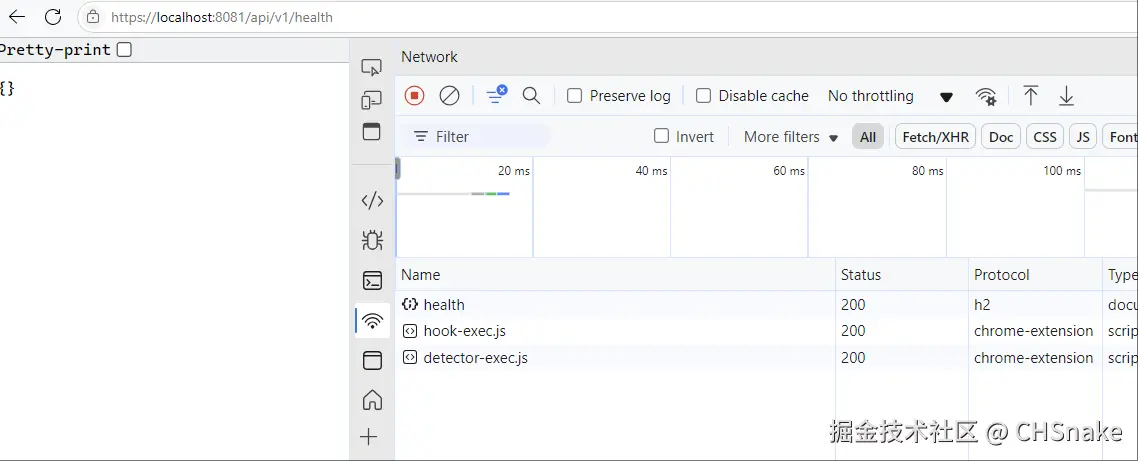
Task: Click the Network panel title
Action: coord(430,57)
